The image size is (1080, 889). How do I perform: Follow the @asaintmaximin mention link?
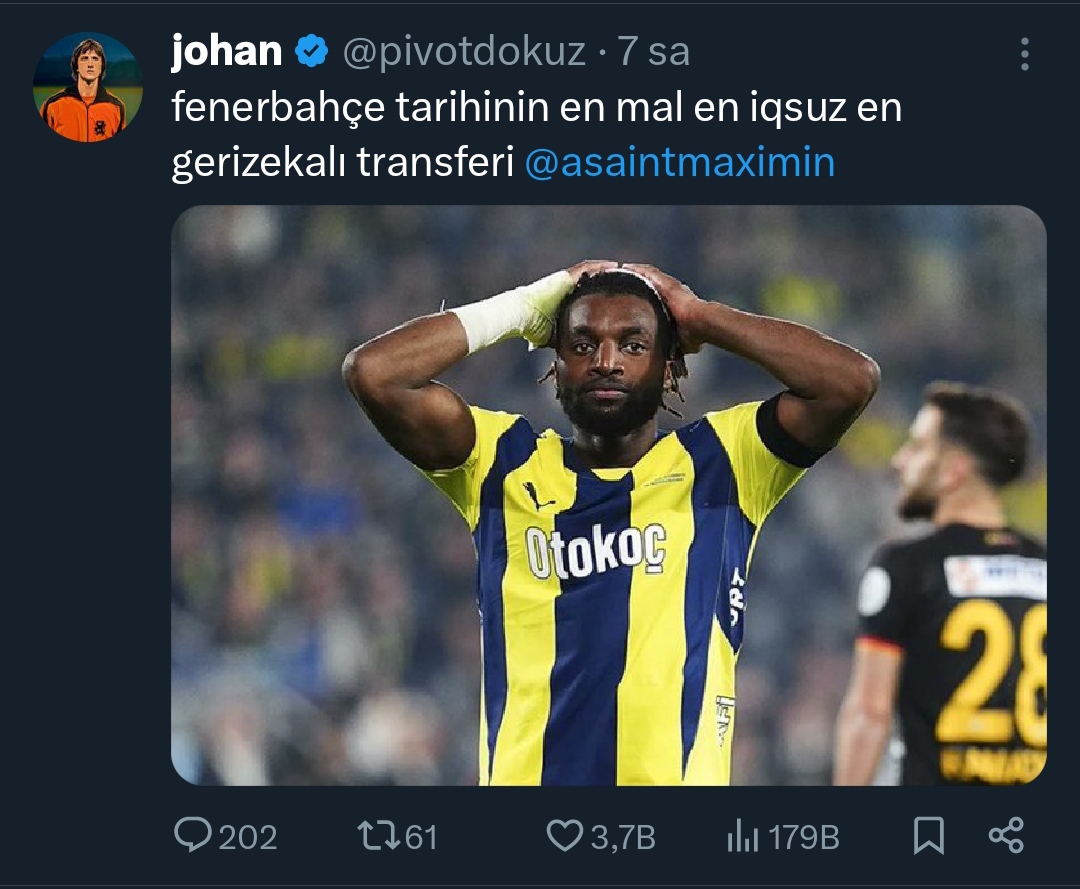(680, 163)
